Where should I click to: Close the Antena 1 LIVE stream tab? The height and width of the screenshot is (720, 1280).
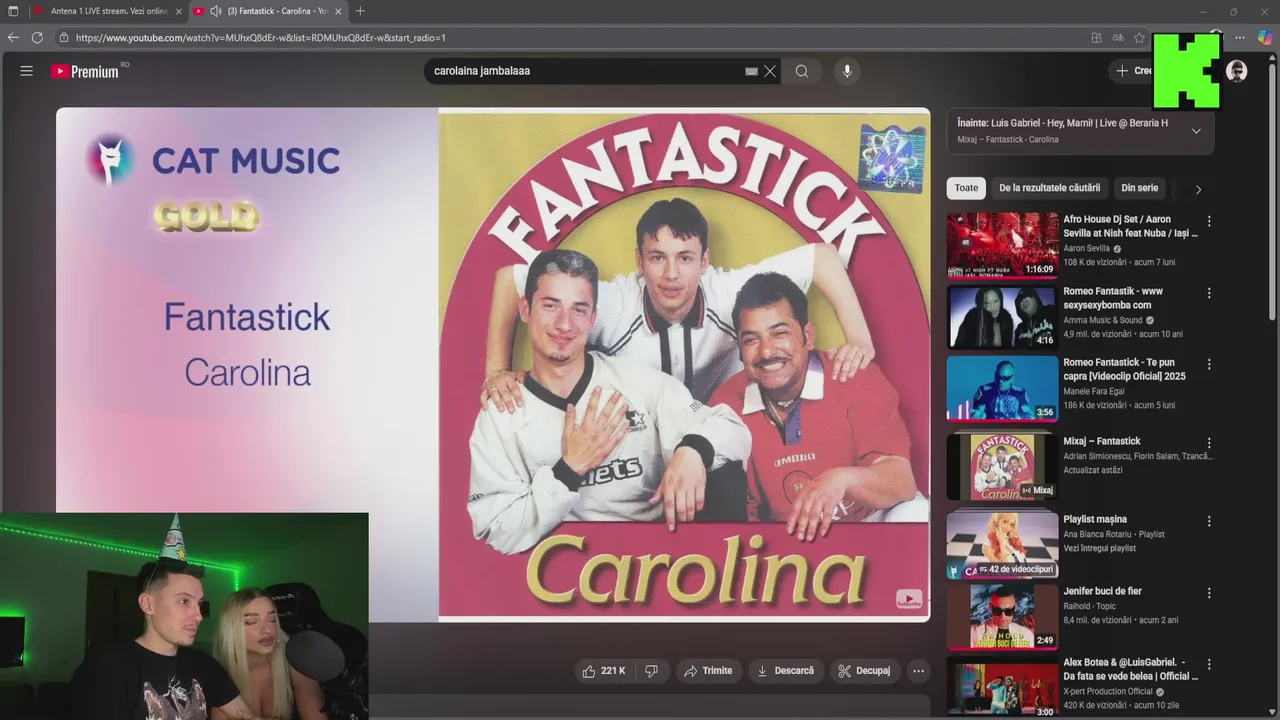(179, 11)
